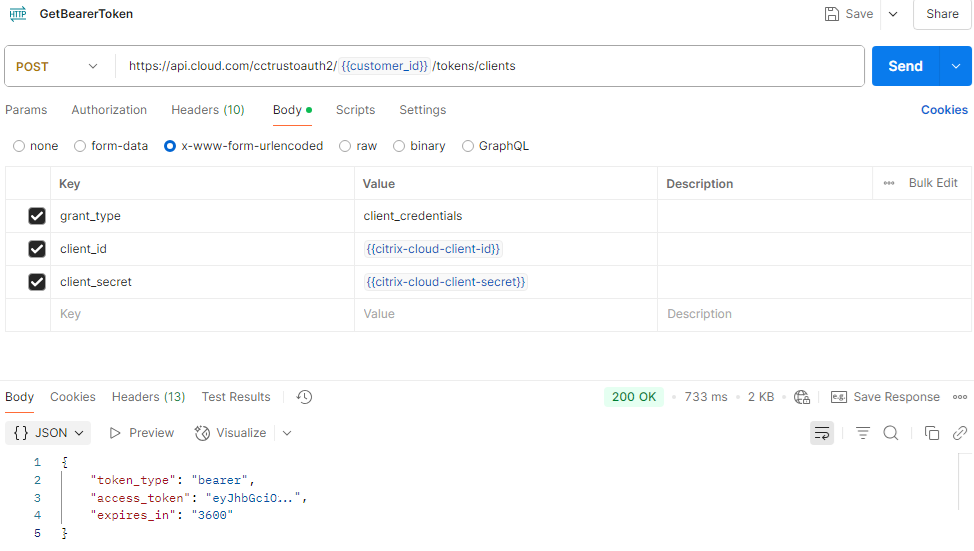The image size is (974, 551).
Task: Click the blue Send button
Action: tap(905, 66)
